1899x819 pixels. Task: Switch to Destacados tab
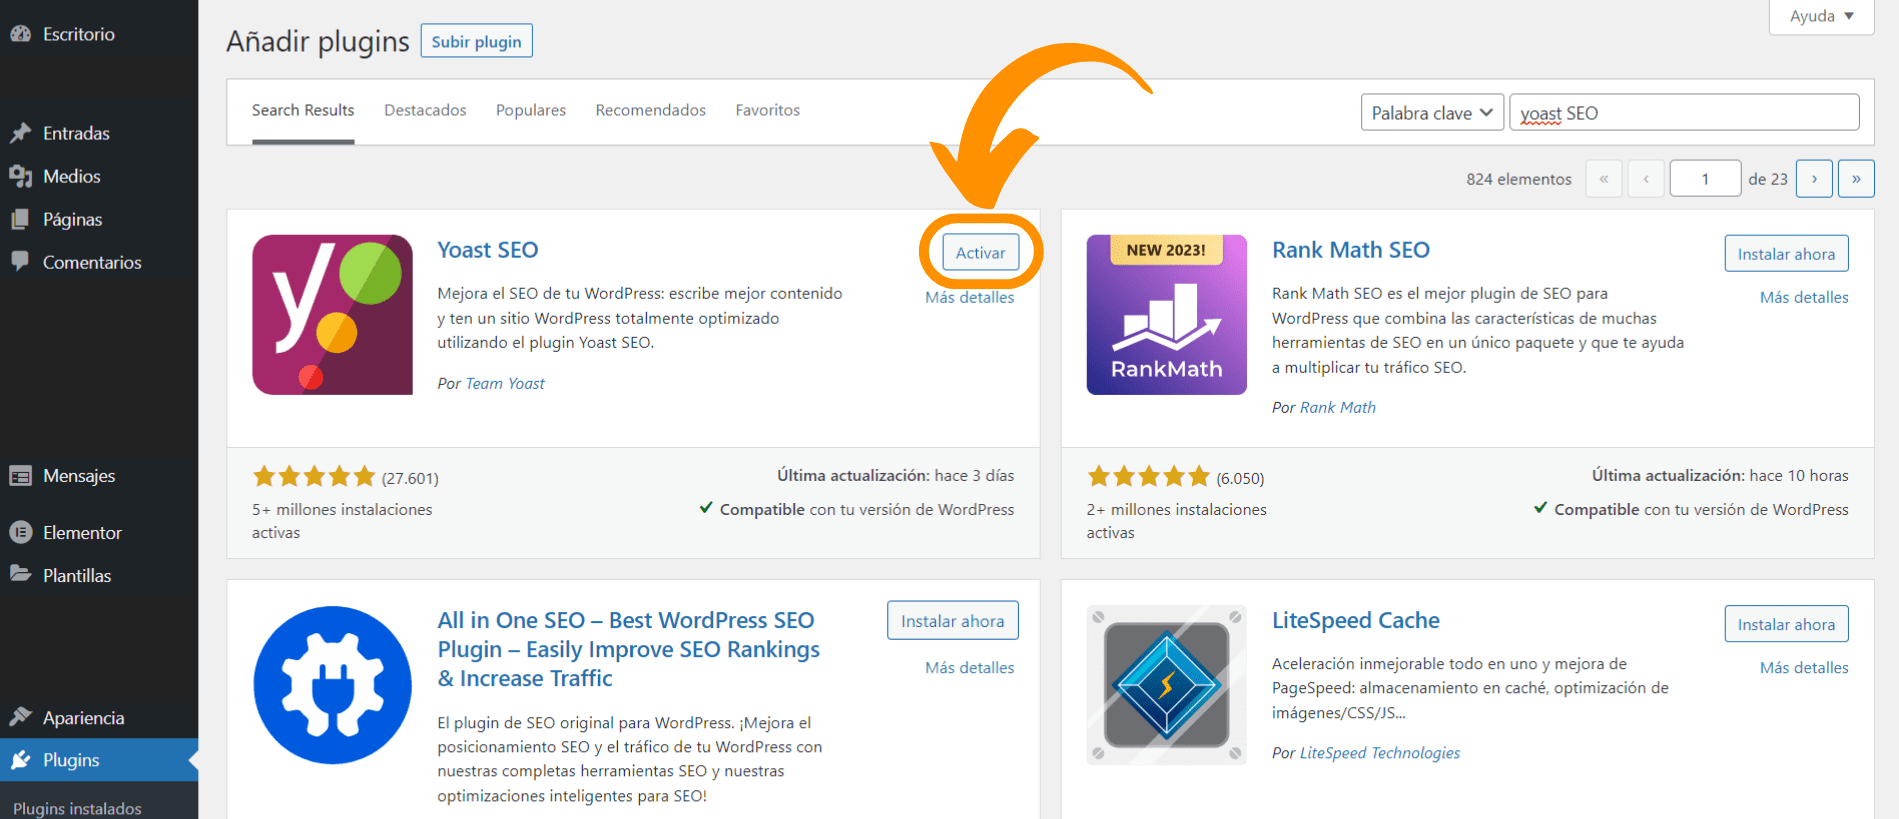(x=425, y=110)
